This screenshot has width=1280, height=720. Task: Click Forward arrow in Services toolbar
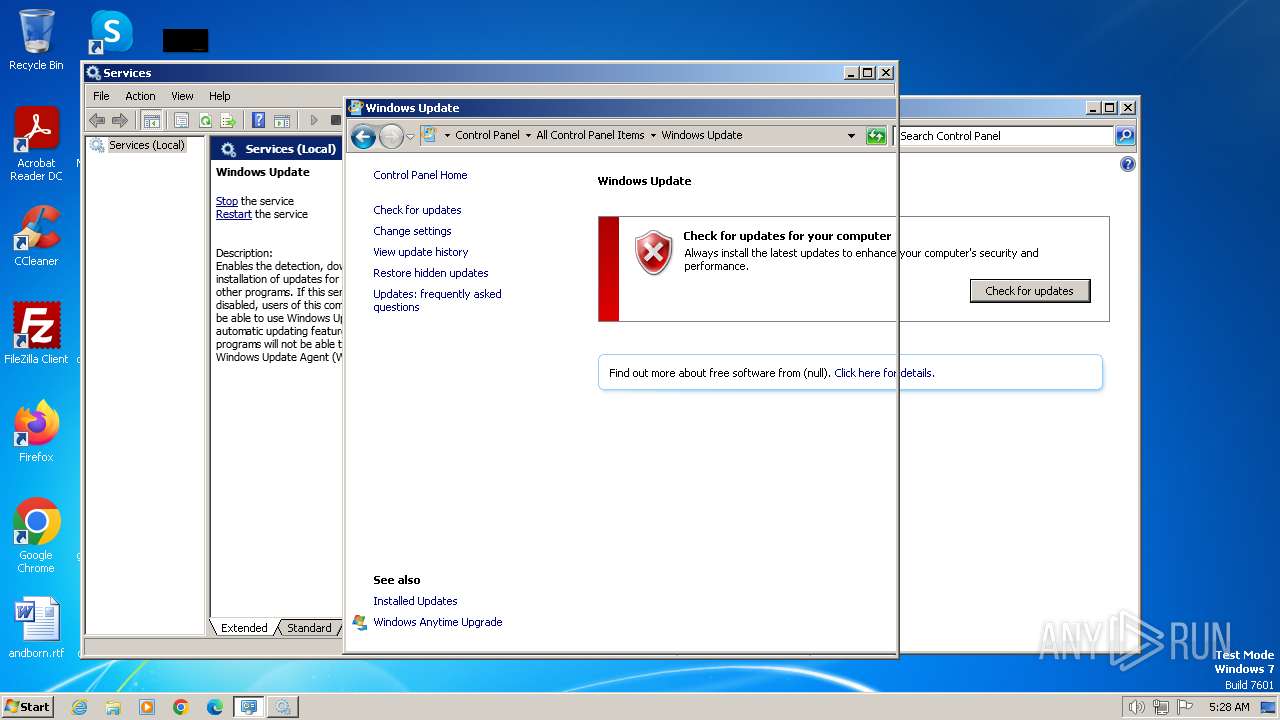click(x=120, y=120)
